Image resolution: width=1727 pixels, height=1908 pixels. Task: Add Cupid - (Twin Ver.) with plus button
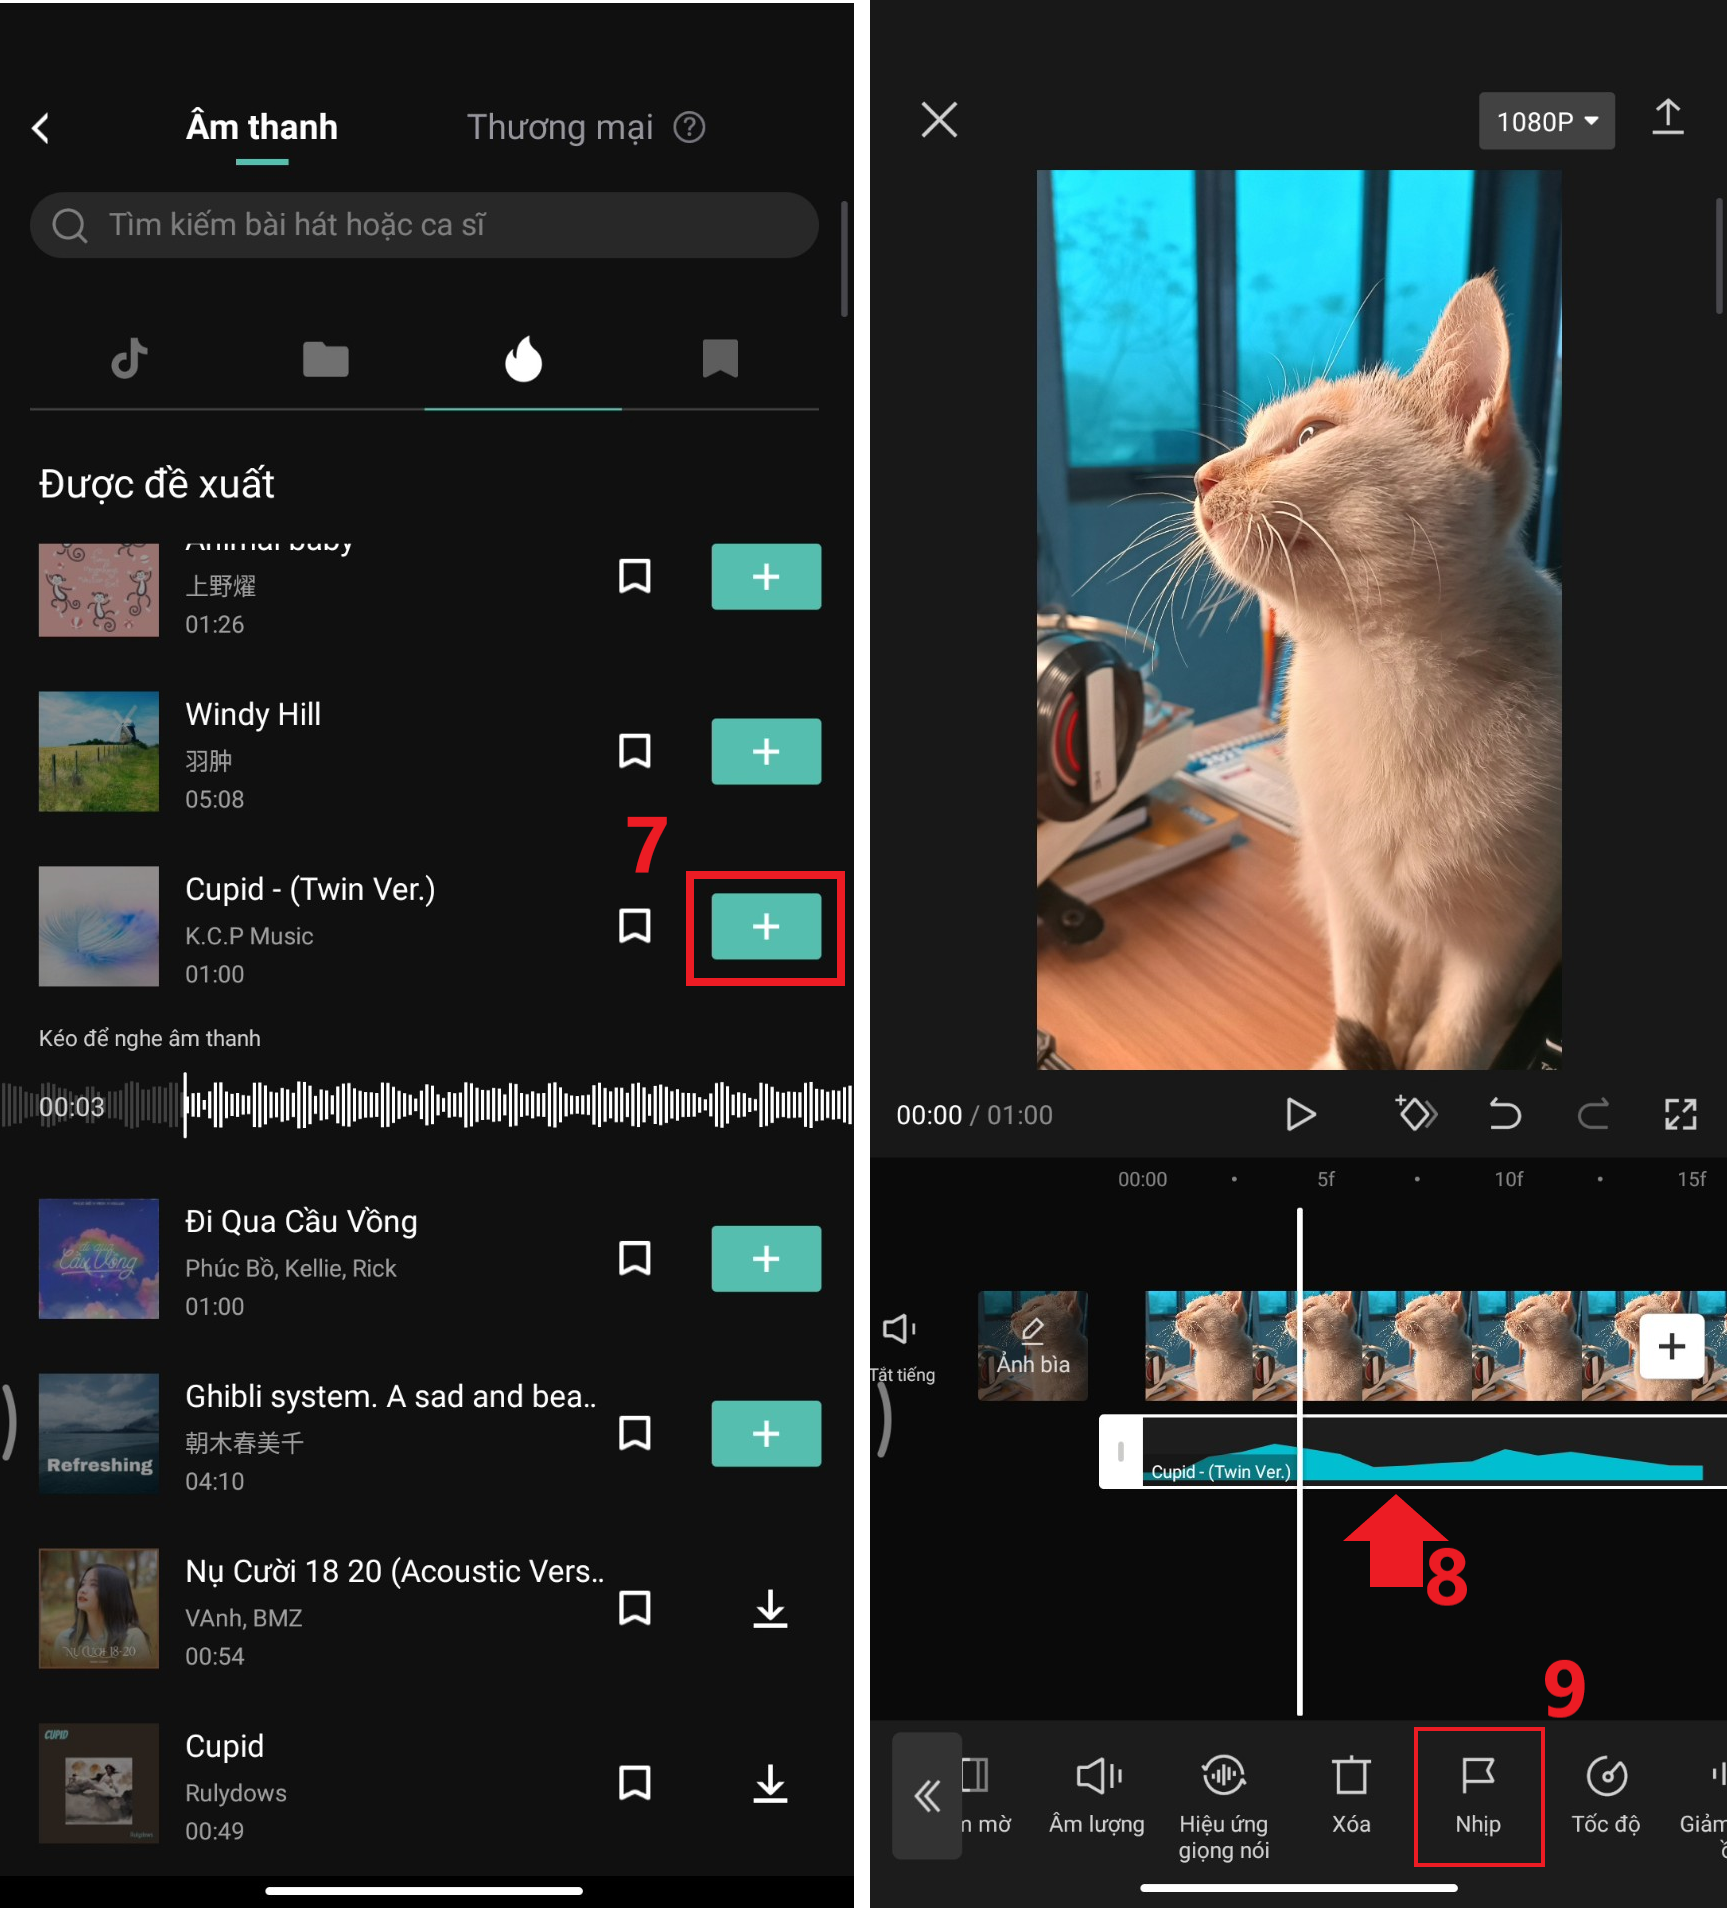(766, 927)
